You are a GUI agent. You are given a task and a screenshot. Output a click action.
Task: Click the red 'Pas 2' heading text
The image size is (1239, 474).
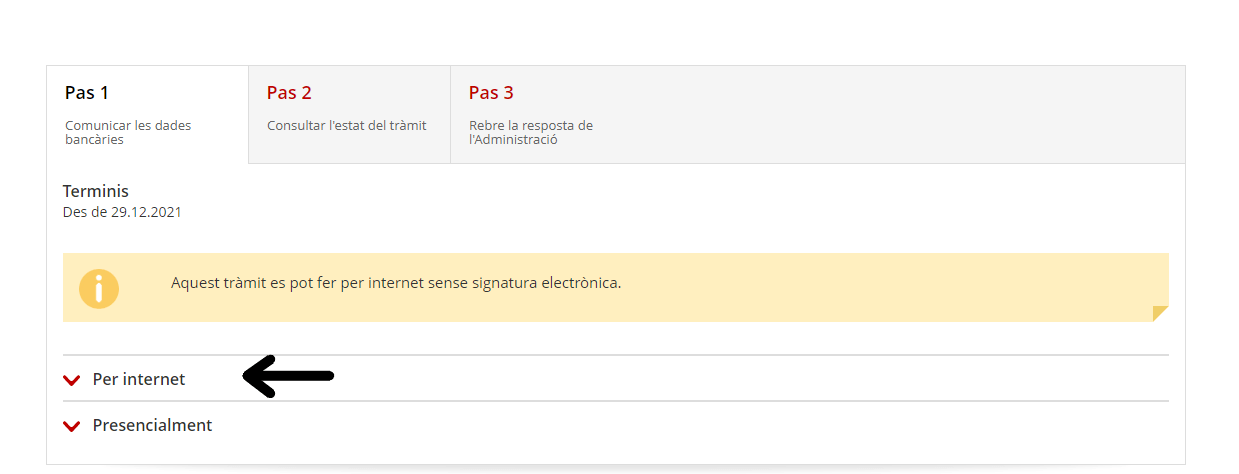click(289, 93)
